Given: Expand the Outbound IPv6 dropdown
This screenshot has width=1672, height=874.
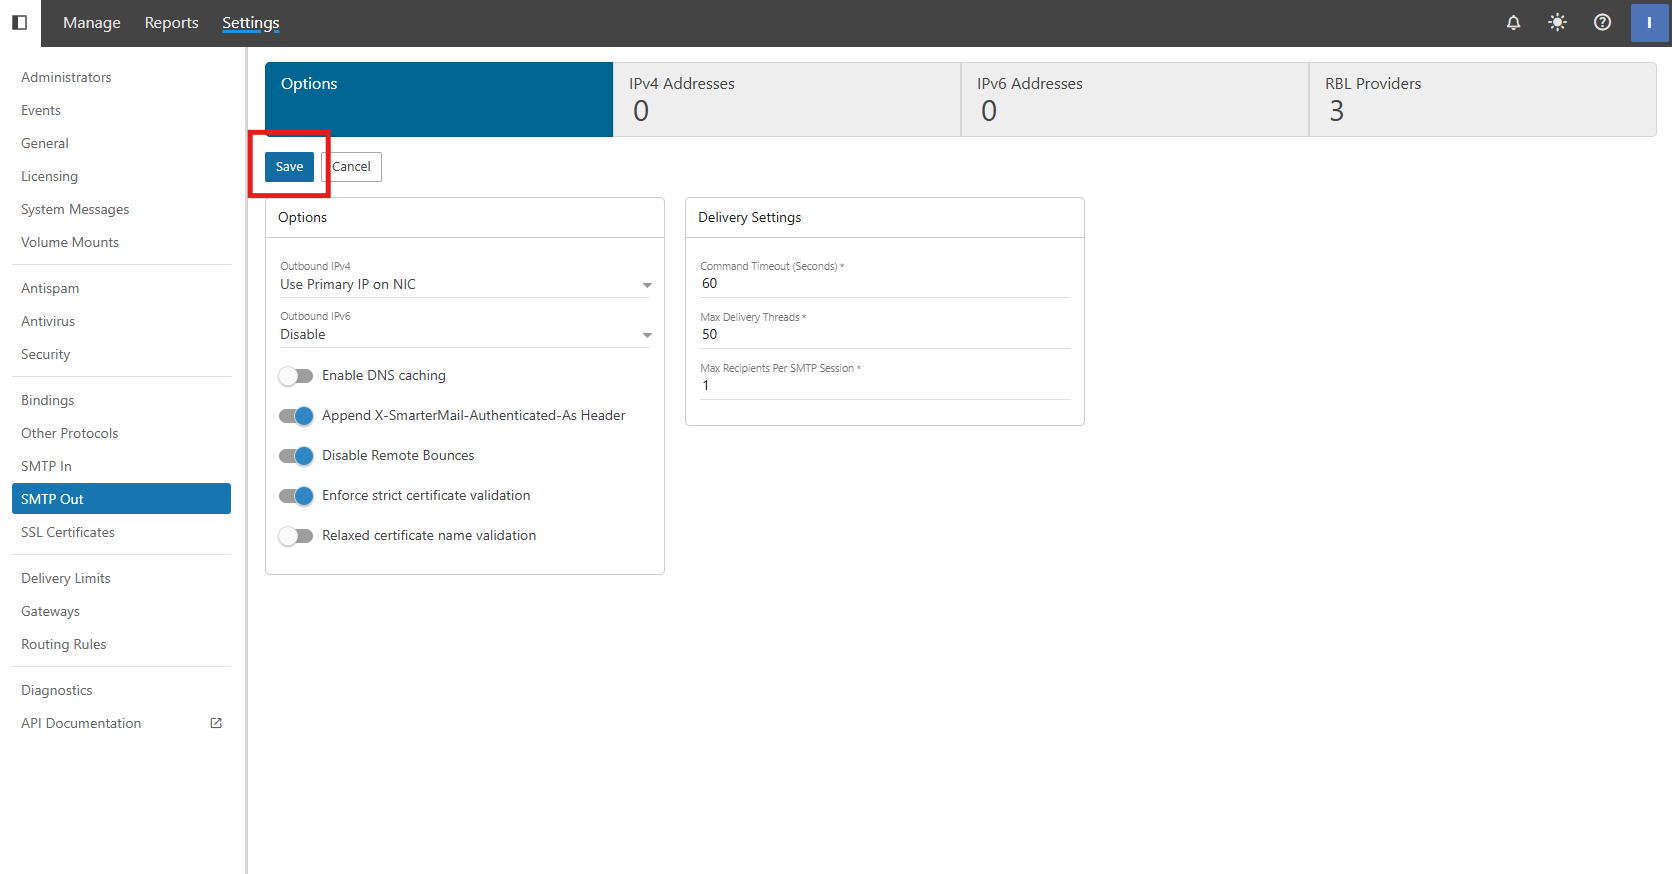Looking at the screenshot, I should (465, 335).
